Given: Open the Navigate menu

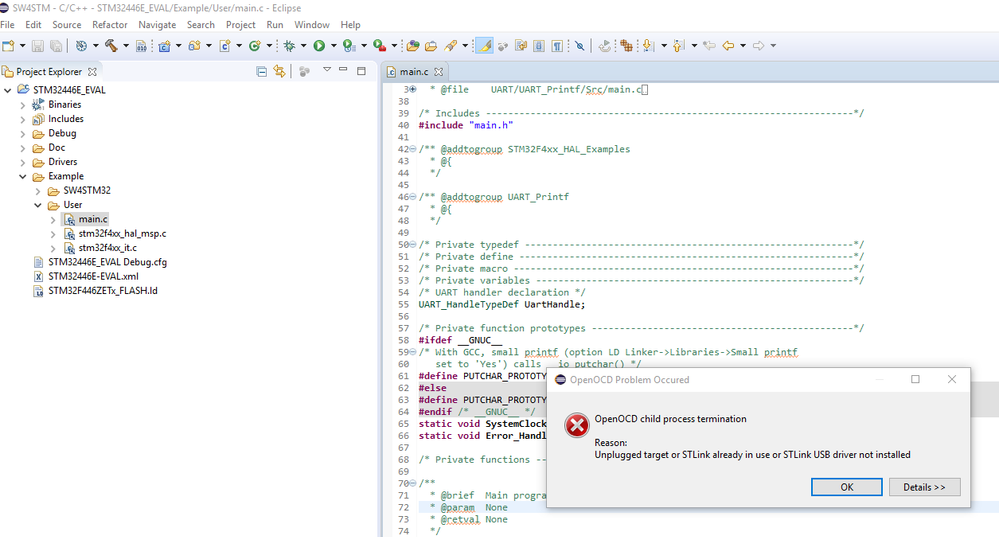Looking at the screenshot, I should tap(157, 25).
